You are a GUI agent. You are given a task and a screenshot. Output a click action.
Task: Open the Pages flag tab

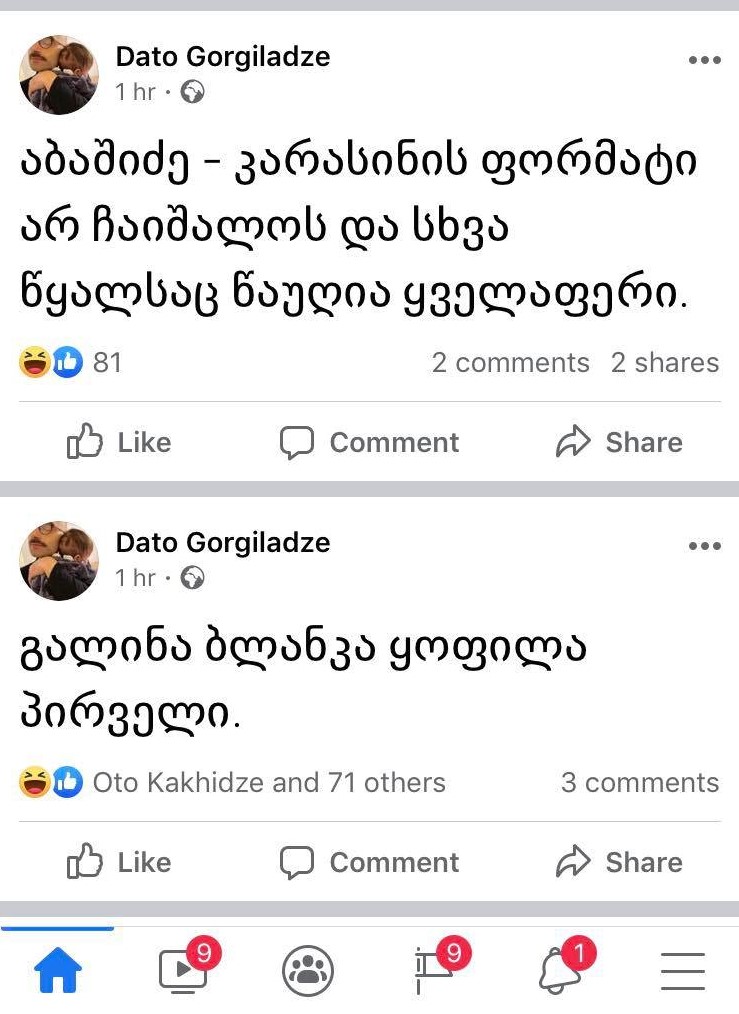[x=435, y=970]
